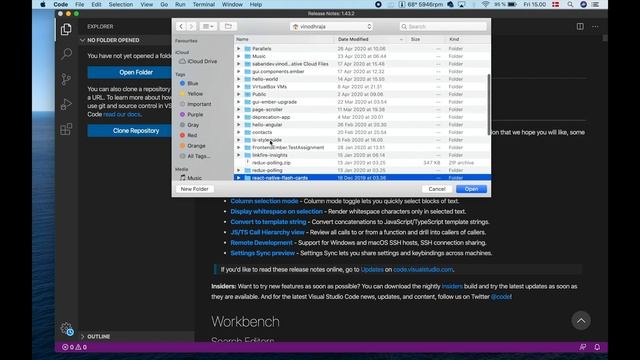Image resolution: width=640 pixels, height=360 pixels.
Task: Select the deprecation-app folder row
Action: tap(362, 117)
